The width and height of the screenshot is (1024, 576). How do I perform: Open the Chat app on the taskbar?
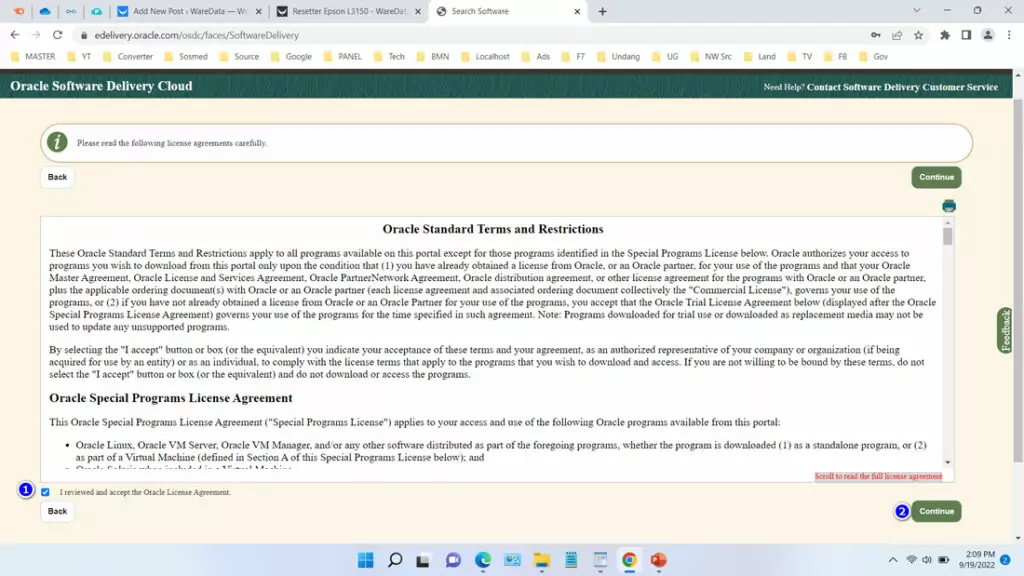click(x=453, y=560)
